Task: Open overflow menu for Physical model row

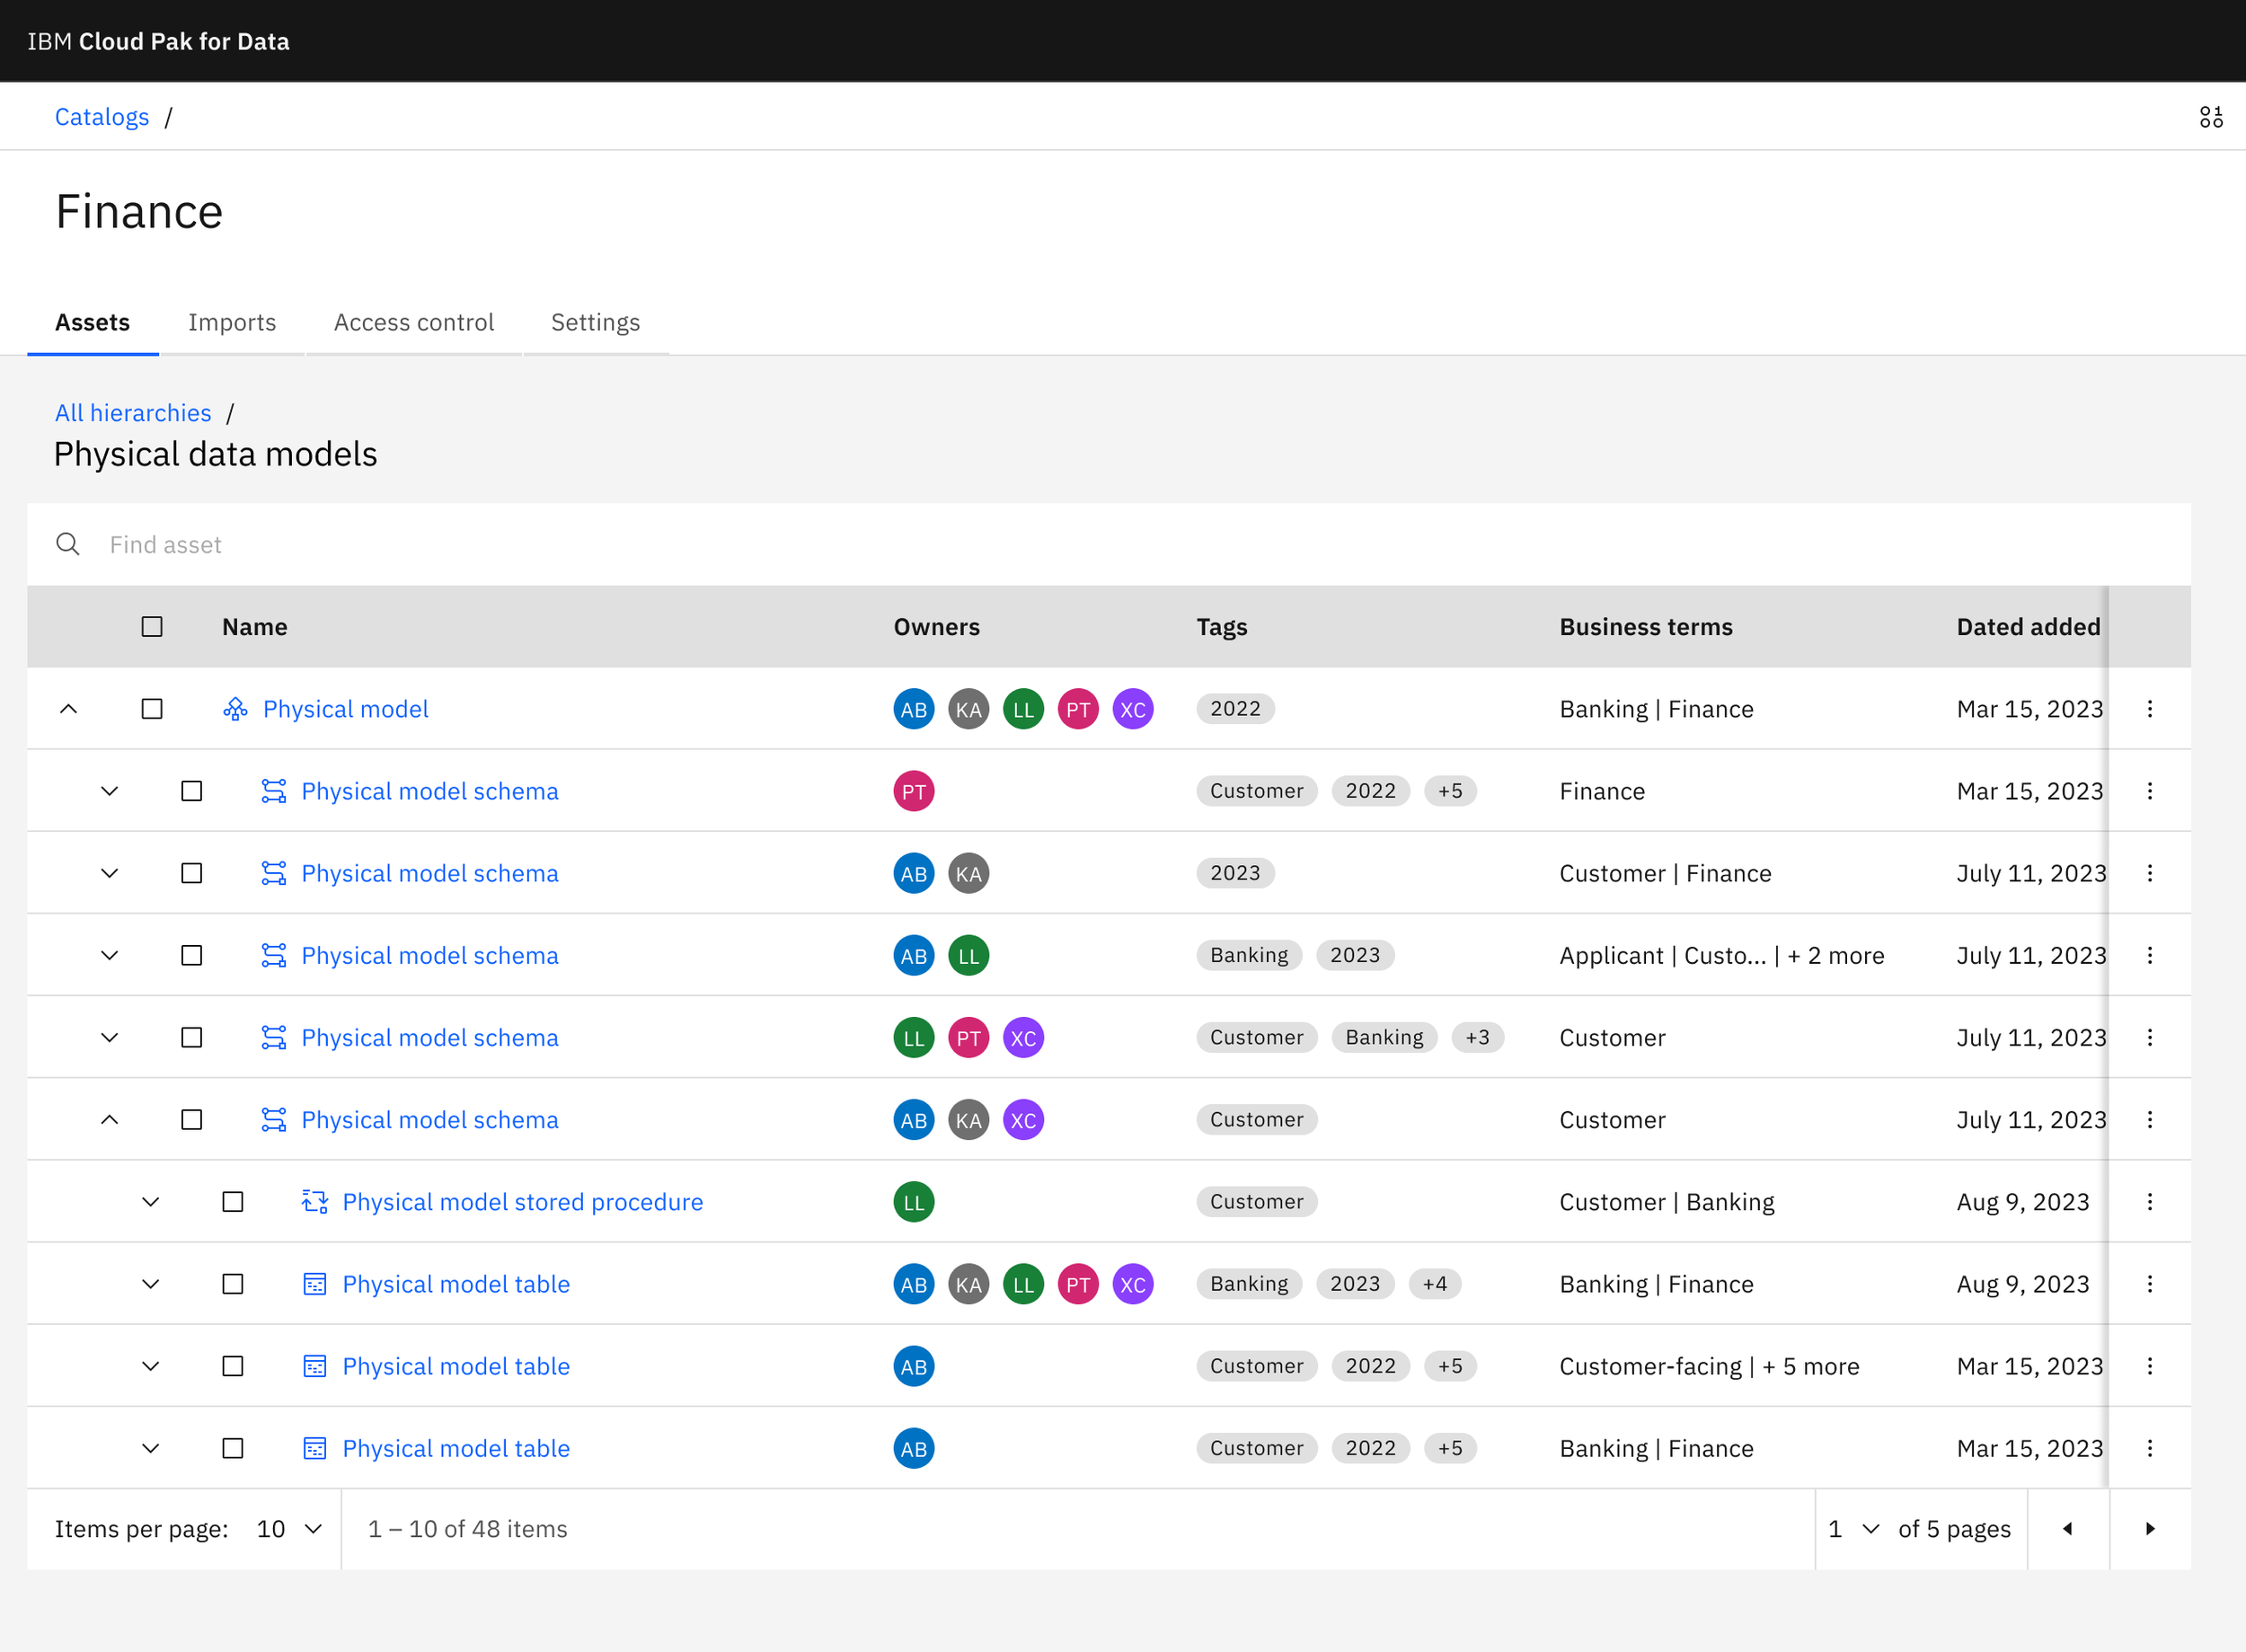Action: [2149, 709]
